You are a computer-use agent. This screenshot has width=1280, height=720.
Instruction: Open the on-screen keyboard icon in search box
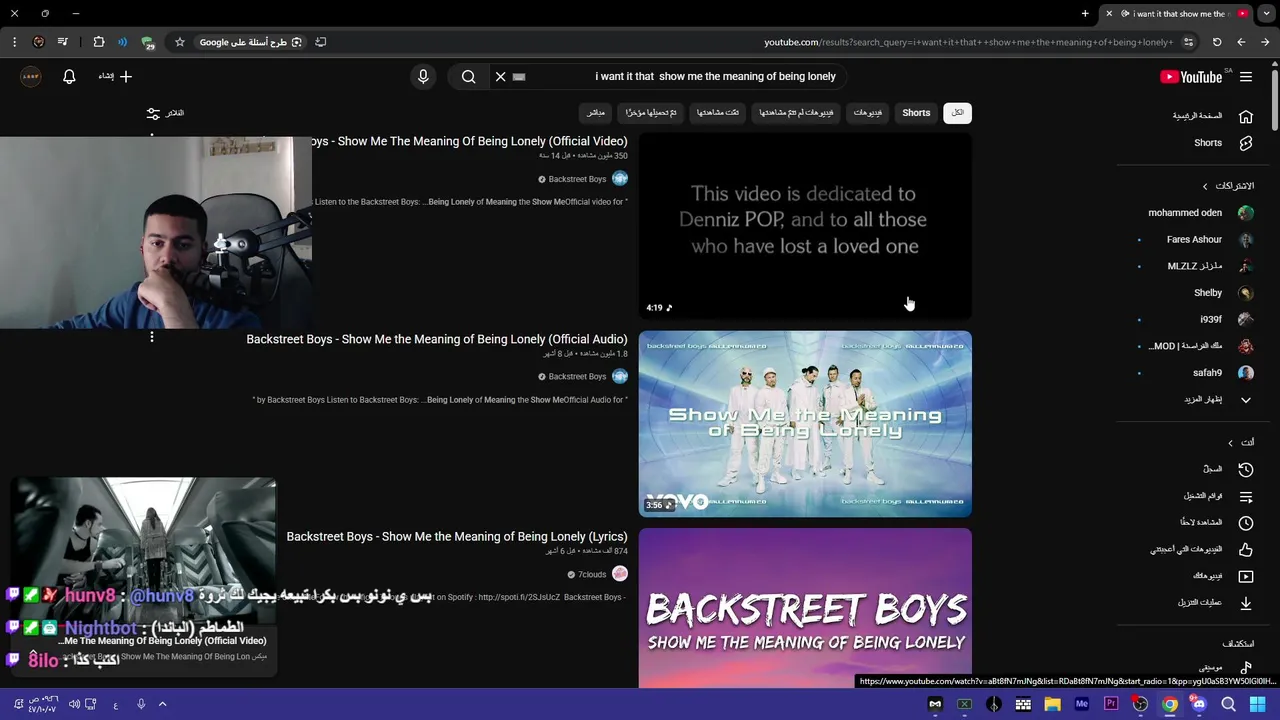point(519,77)
